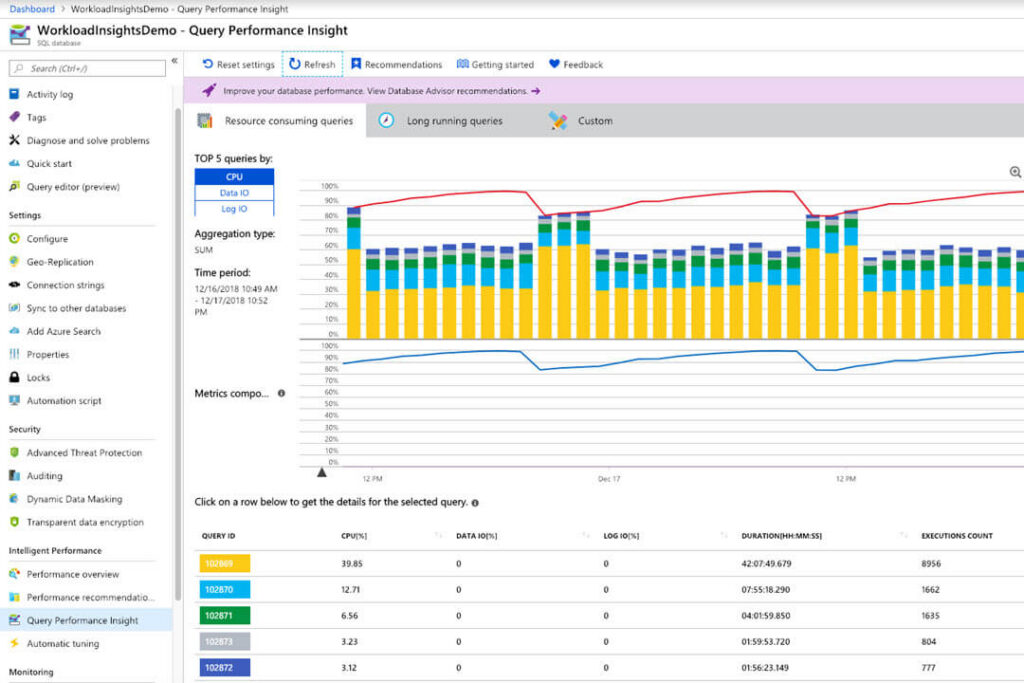Click the Configure icon under Settings
This screenshot has height=683, width=1024.
(x=14, y=238)
